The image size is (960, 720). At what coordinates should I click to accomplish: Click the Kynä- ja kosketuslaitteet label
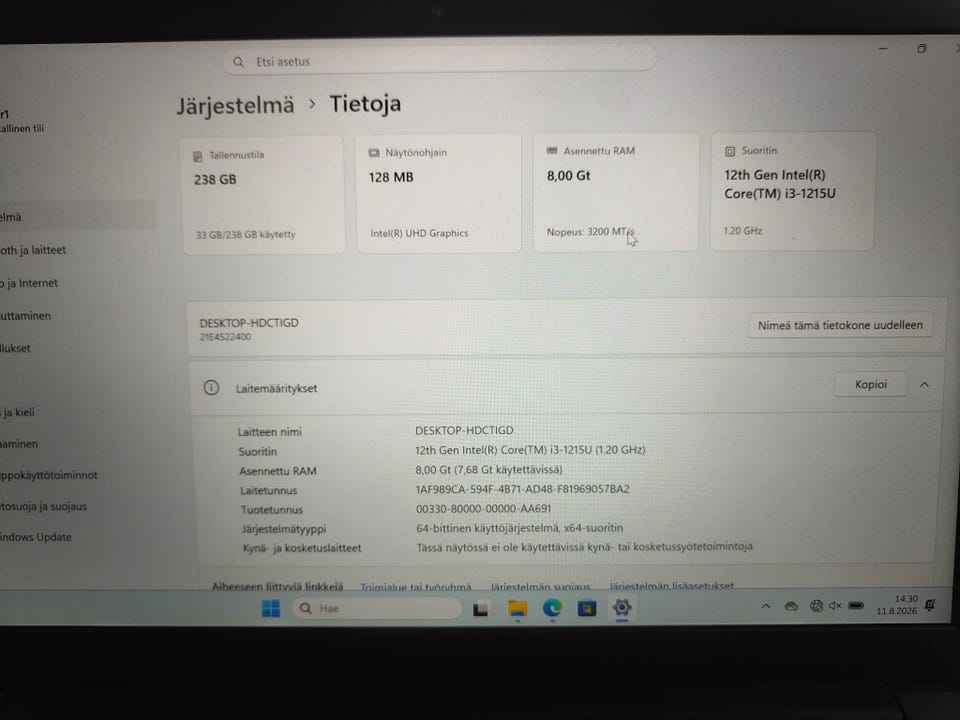pos(302,548)
